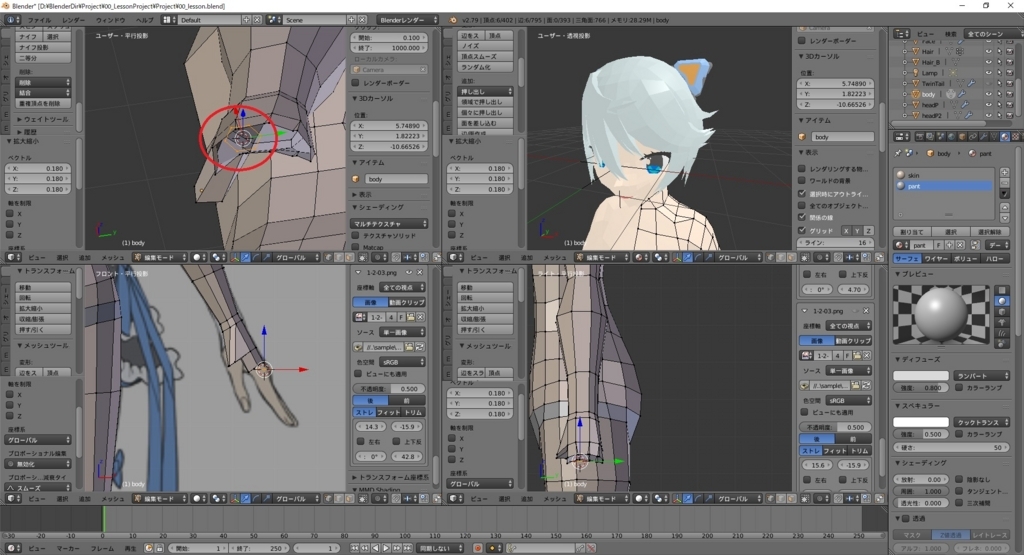Enable カラーランプ checkbox under スペキュラー
The image size is (1024, 555).
point(959,434)
